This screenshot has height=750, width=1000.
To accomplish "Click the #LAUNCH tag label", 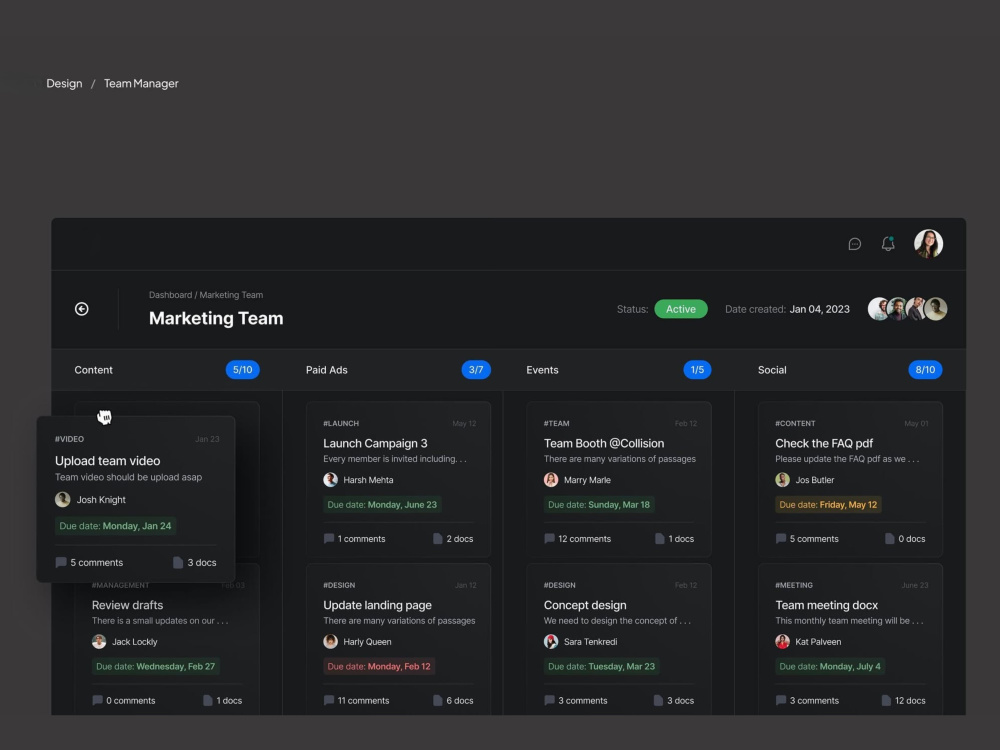I will click(341, 423).
